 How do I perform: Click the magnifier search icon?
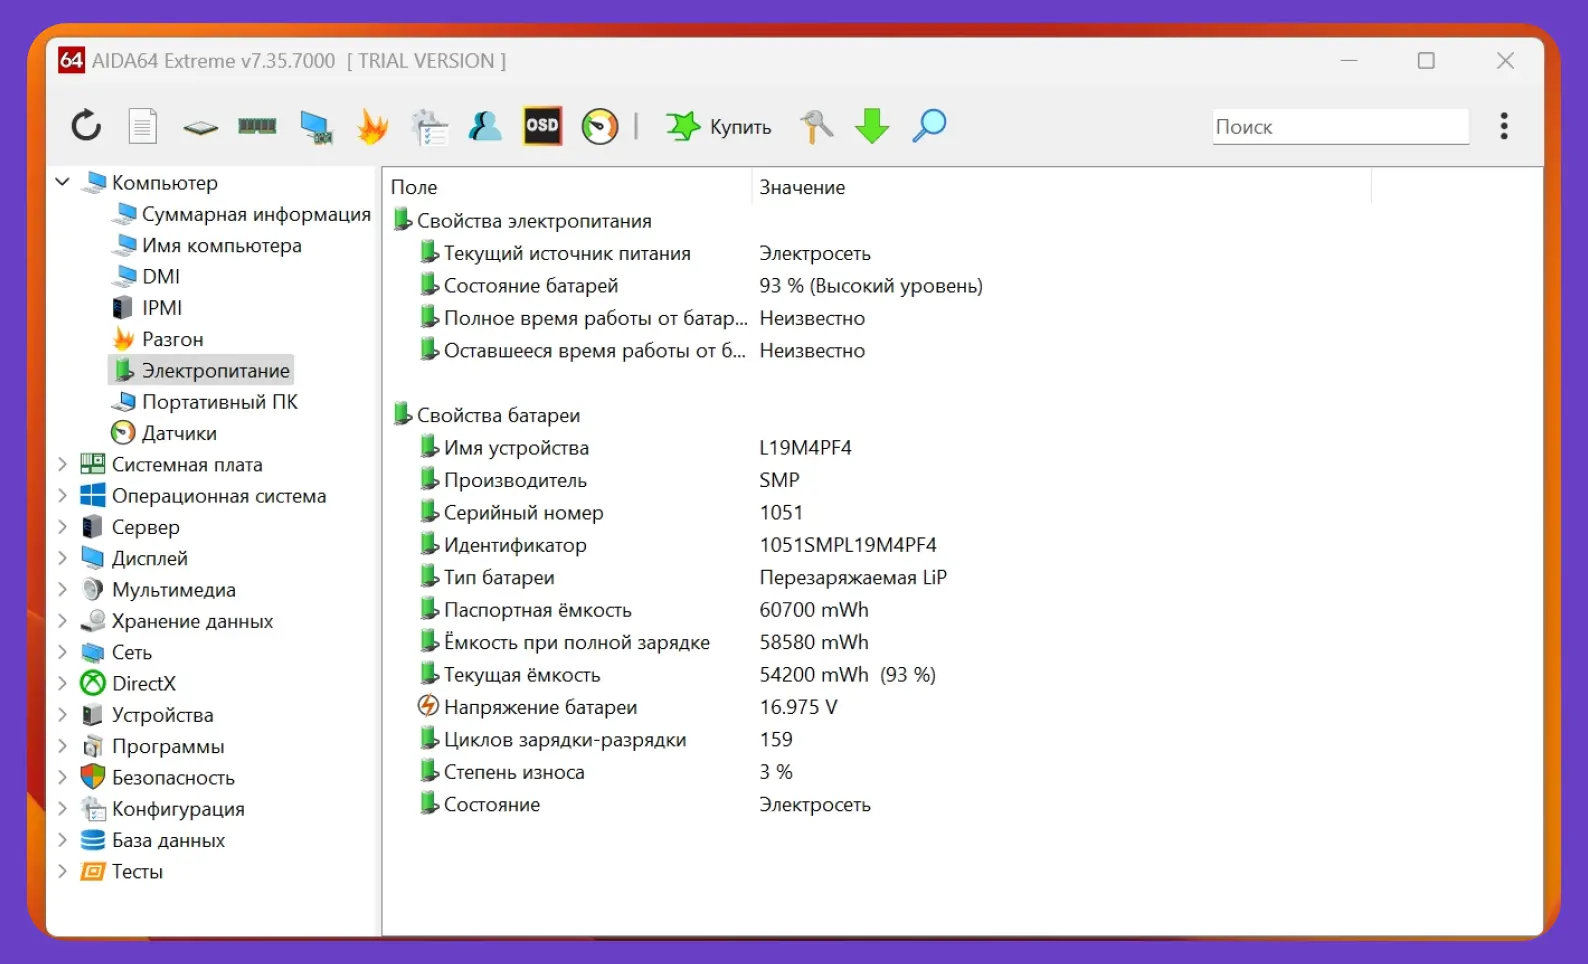tap(929, 126)
